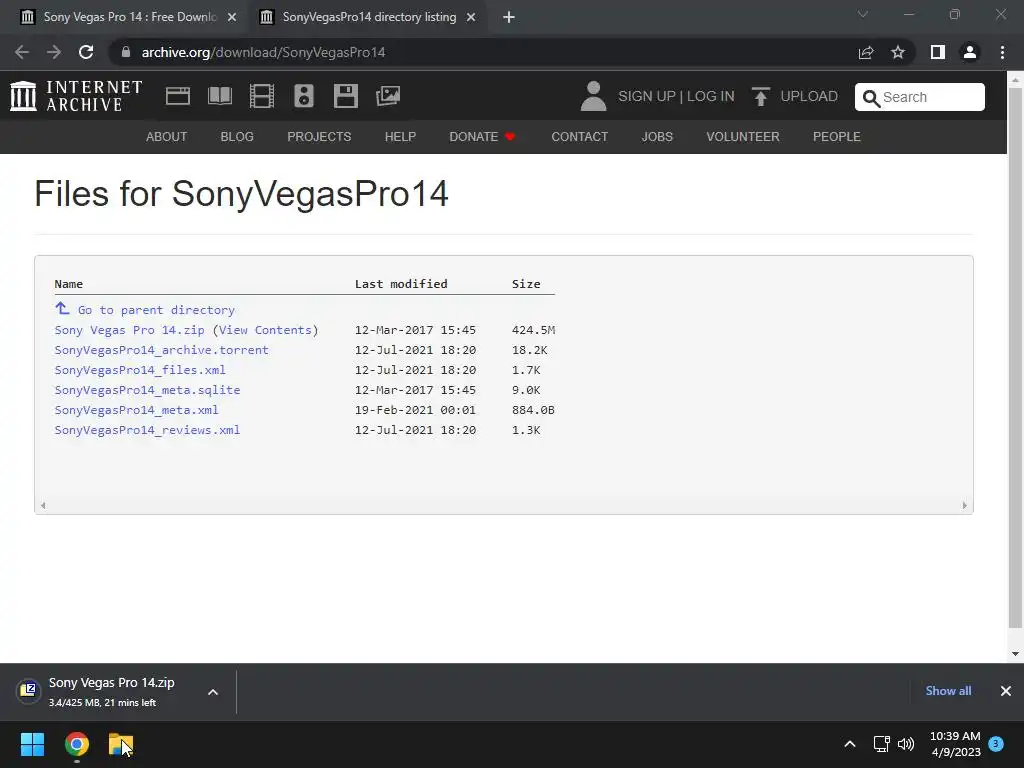This screenshot has width=1024, height=768.
Task: Click the search magnifier icon
Action: tap(871, 98)
